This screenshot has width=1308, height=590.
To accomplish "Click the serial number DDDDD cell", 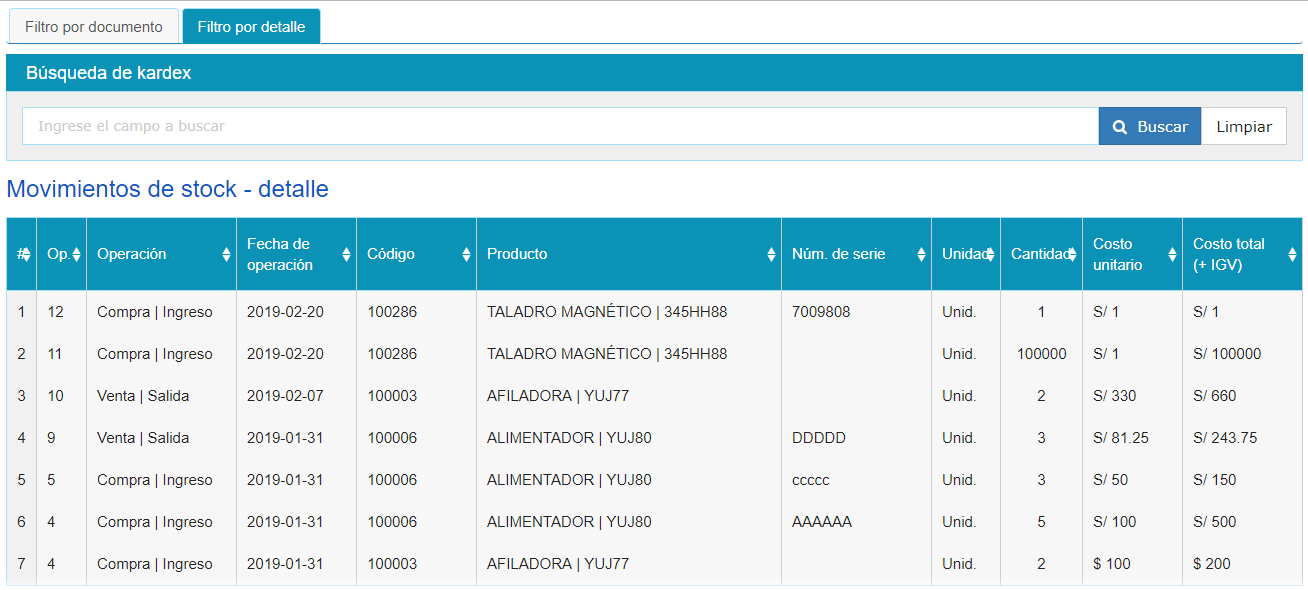I will (818, 438).
